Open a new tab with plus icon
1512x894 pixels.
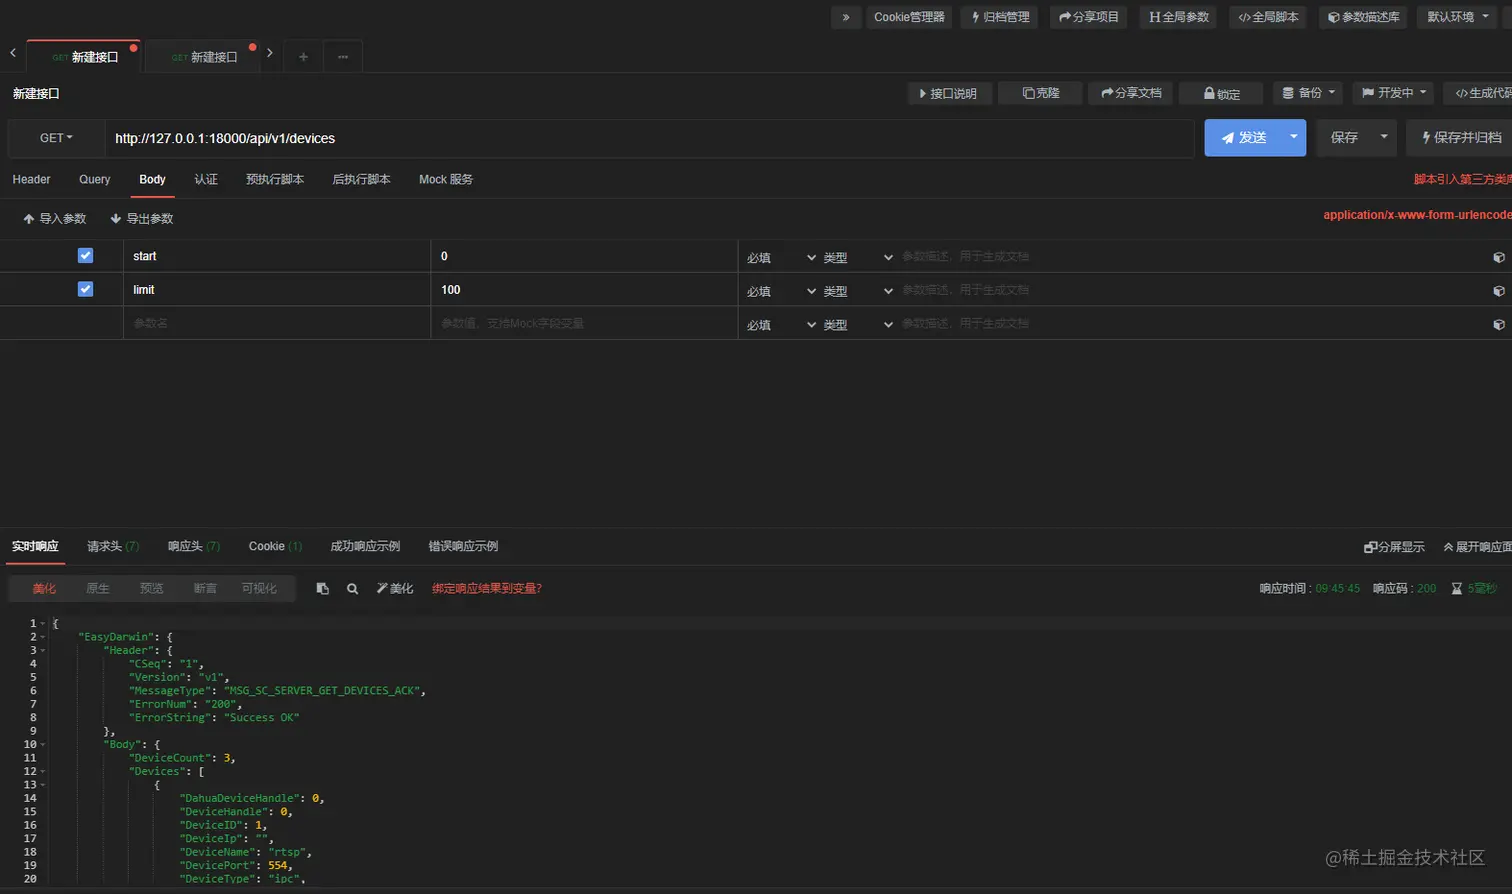coord(303,57)
